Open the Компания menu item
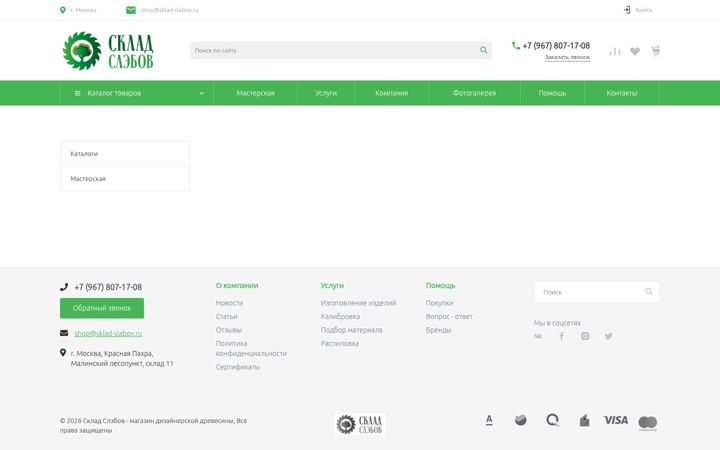 392,93
